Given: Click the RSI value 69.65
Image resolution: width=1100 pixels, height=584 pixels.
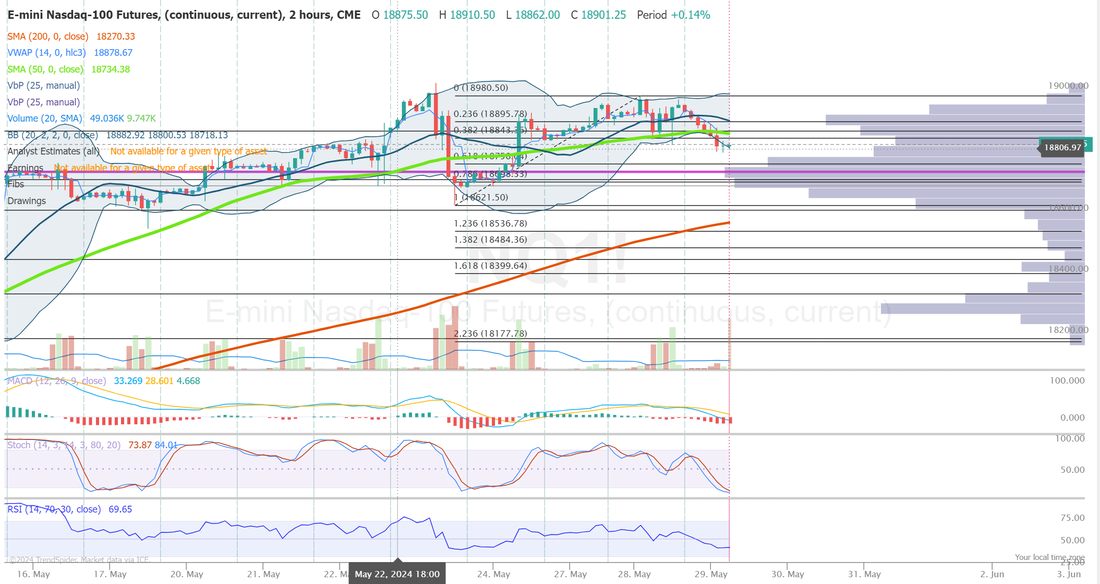Looking at the screenshot, I should (121, 510).
